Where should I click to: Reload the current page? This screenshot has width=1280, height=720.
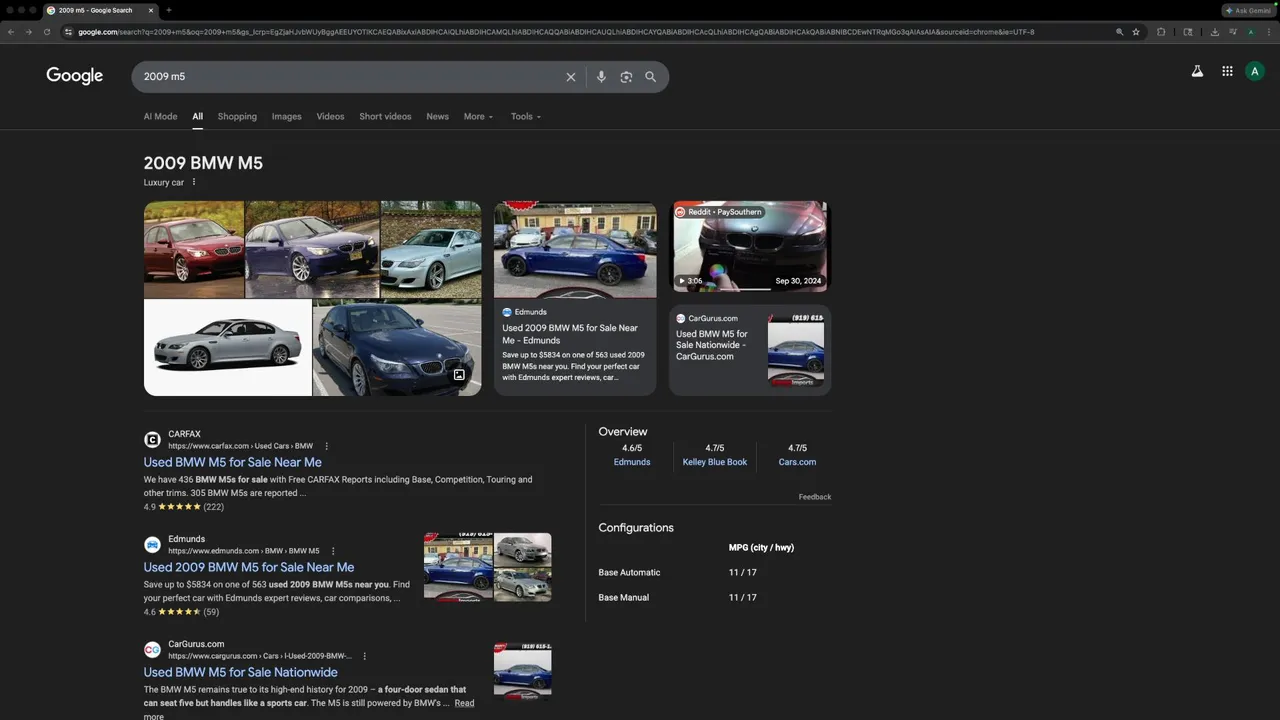(46, 32)
